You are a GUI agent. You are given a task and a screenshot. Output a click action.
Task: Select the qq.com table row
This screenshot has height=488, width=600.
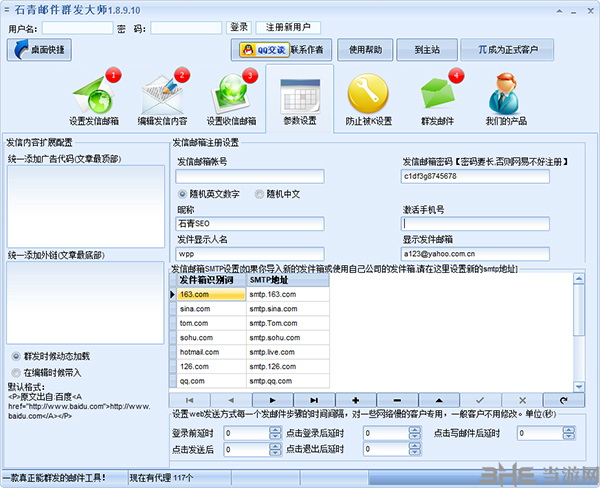(x=249, y=381)
